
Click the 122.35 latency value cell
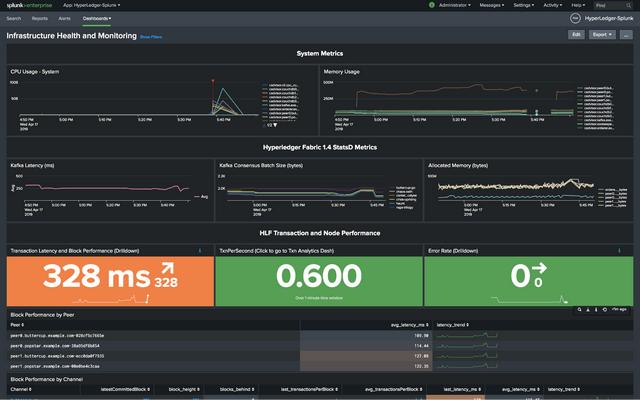click(x=366, y=366)
